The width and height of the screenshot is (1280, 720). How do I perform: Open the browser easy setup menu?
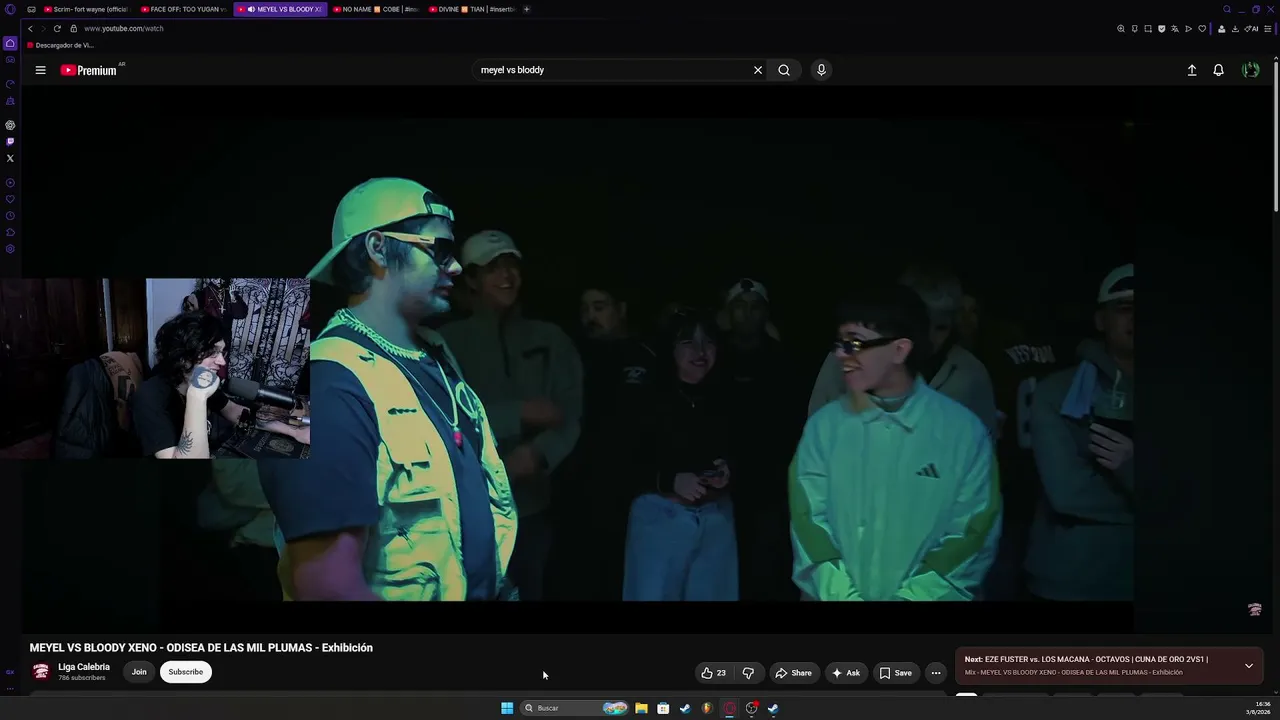point(1267,29)
